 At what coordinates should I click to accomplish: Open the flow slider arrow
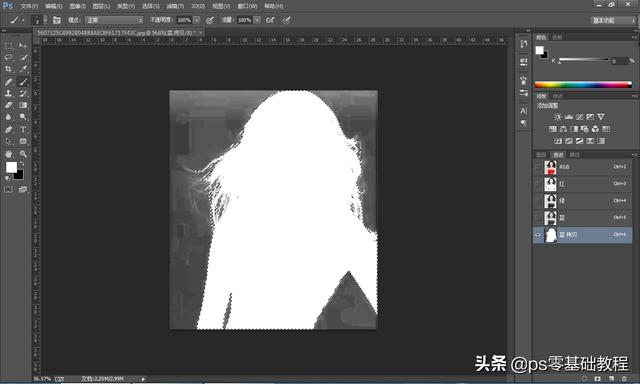coord(257,20)
